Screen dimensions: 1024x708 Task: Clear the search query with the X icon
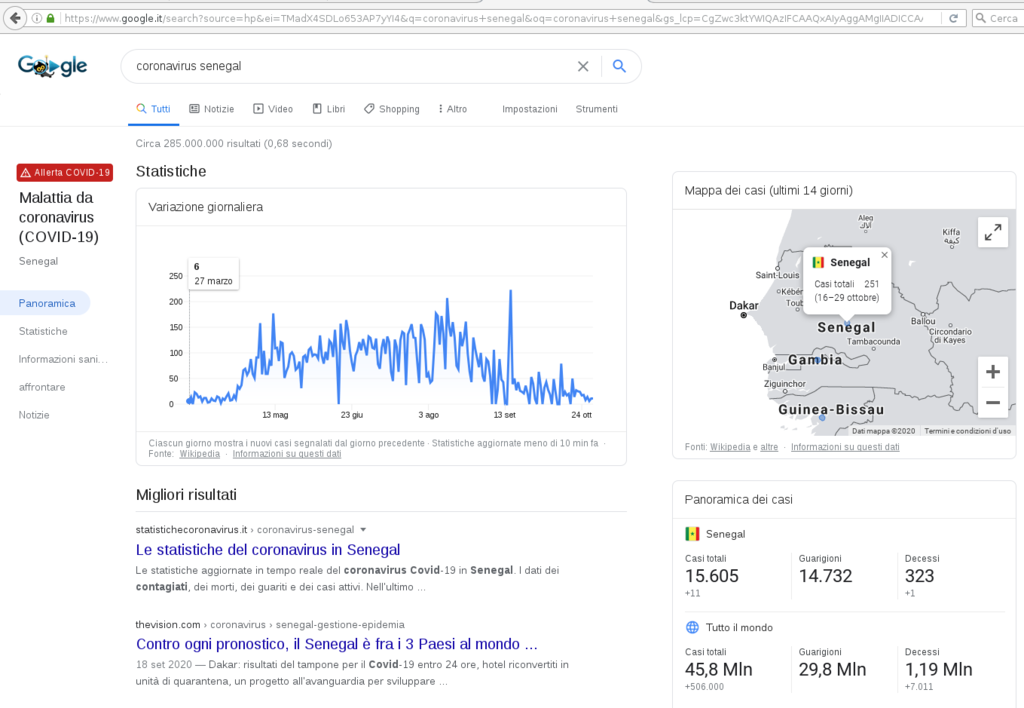[583, 66]
